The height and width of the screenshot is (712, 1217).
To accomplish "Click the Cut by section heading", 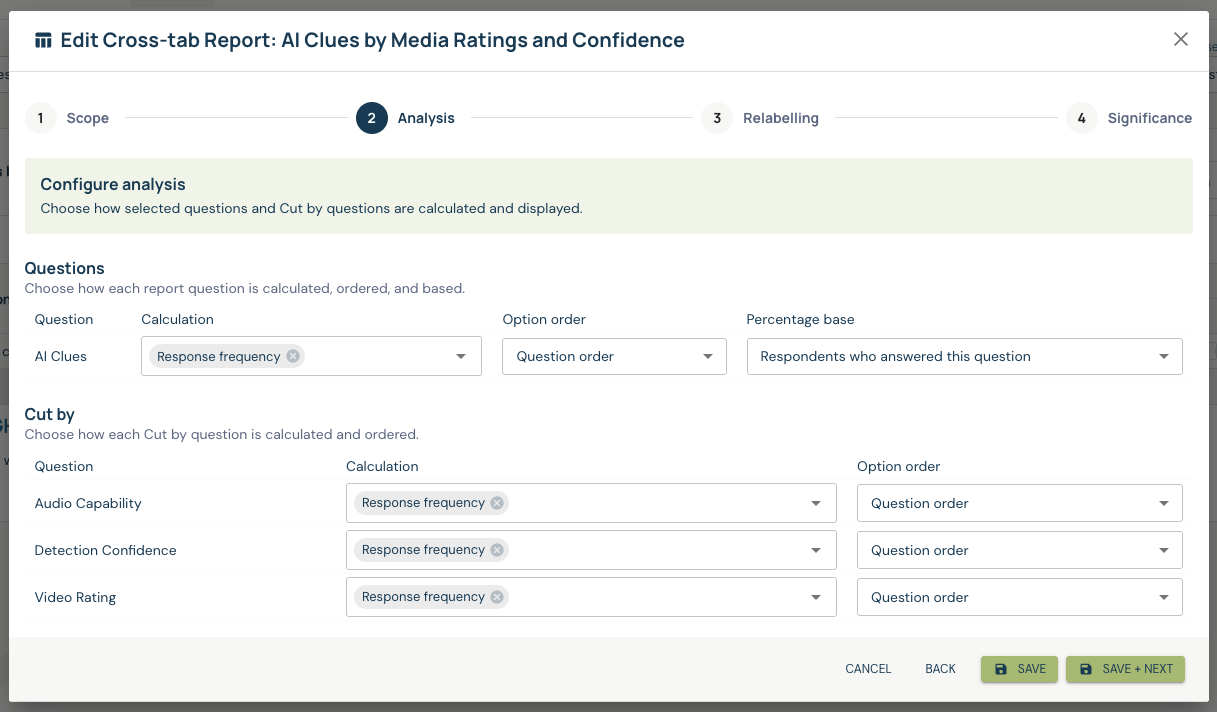I will click(x=50, y=414).
